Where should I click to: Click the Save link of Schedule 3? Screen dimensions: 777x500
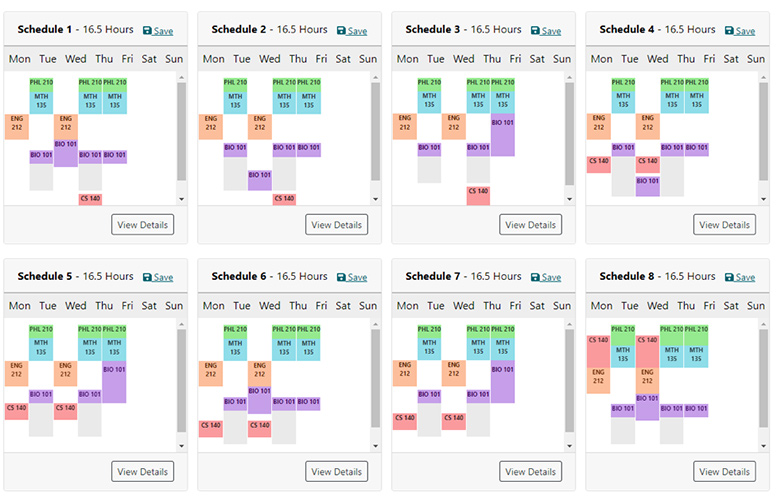(x=551, y=31)
